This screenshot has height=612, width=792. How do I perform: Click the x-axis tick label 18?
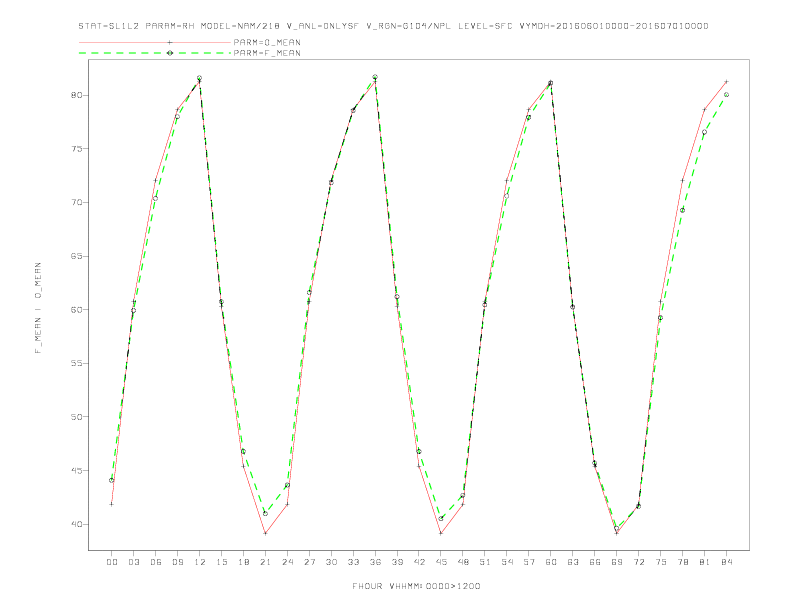pyautogui.click(x=243, y=562)
